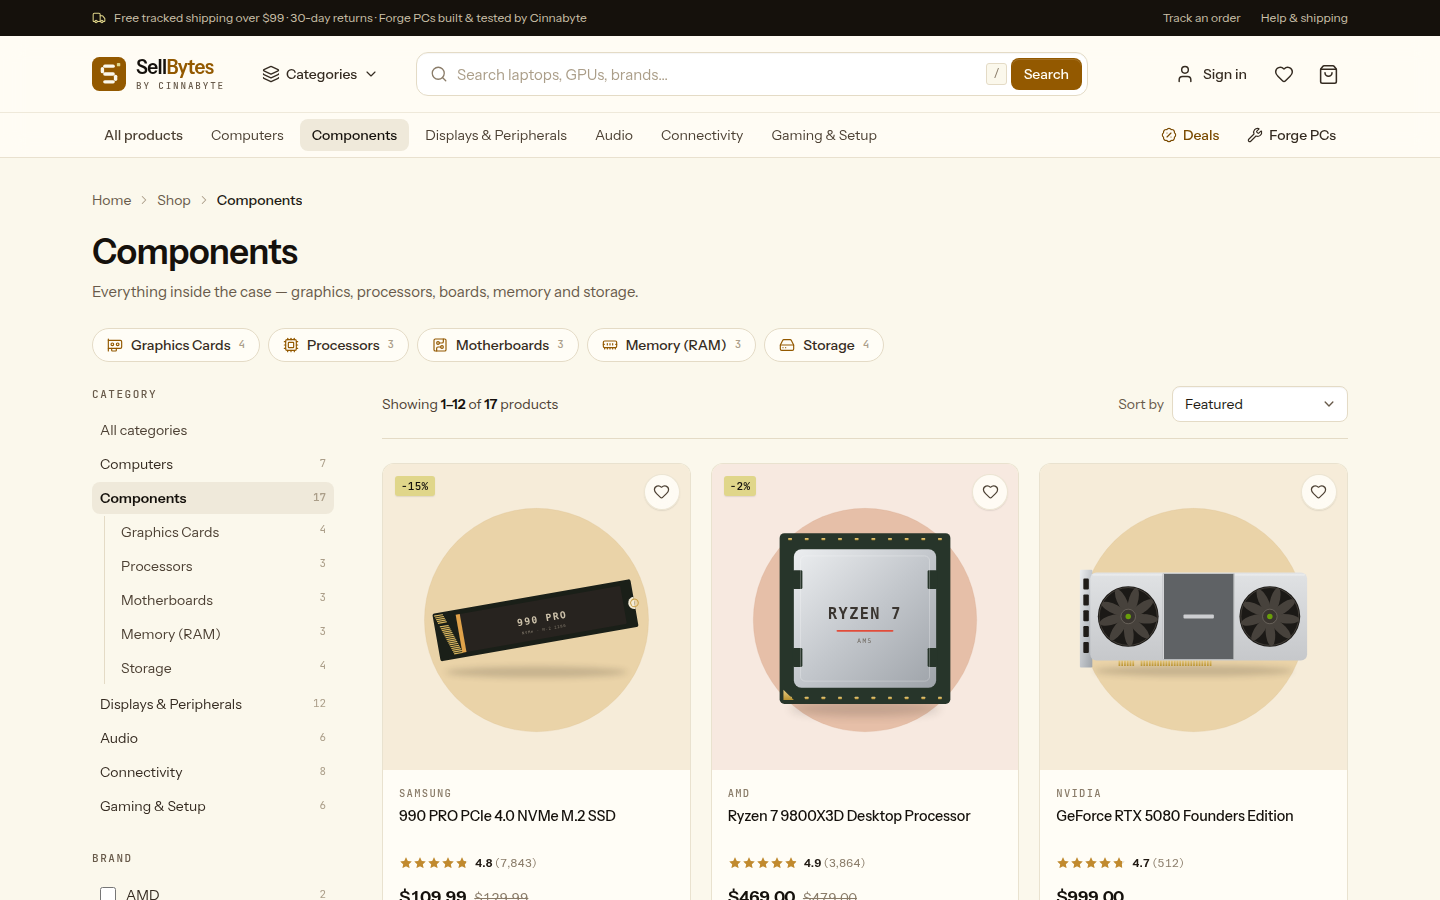Go to Home breadcrumb
The image size is (1440, 900).
(112, 200)
